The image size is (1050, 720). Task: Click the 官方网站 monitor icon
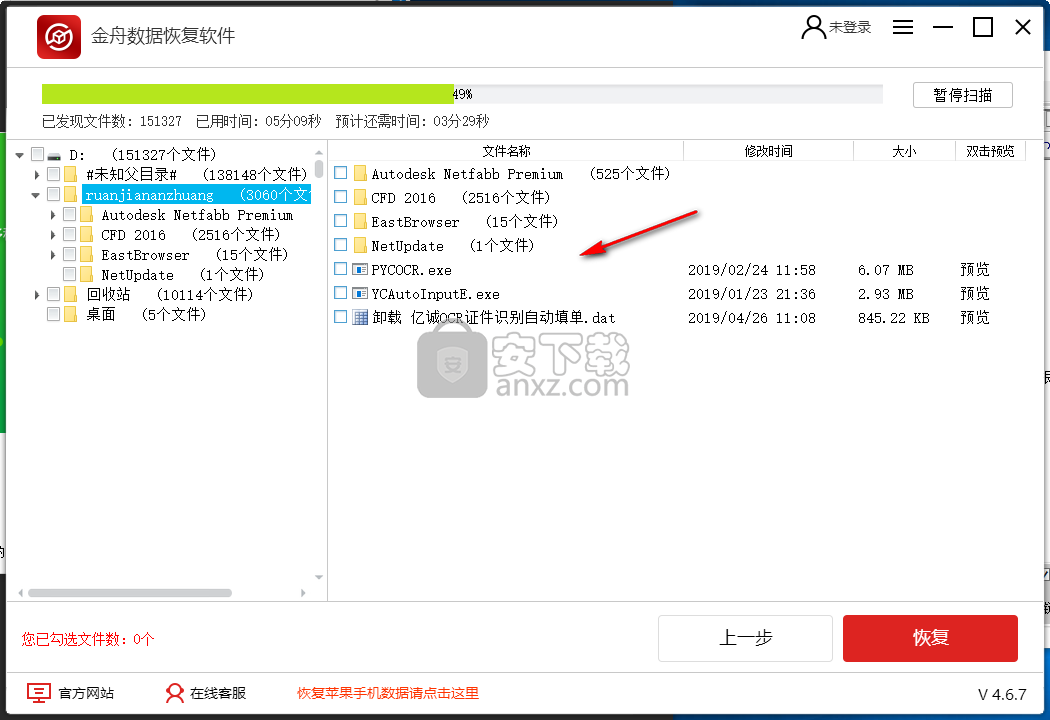[x=39, y=693]
